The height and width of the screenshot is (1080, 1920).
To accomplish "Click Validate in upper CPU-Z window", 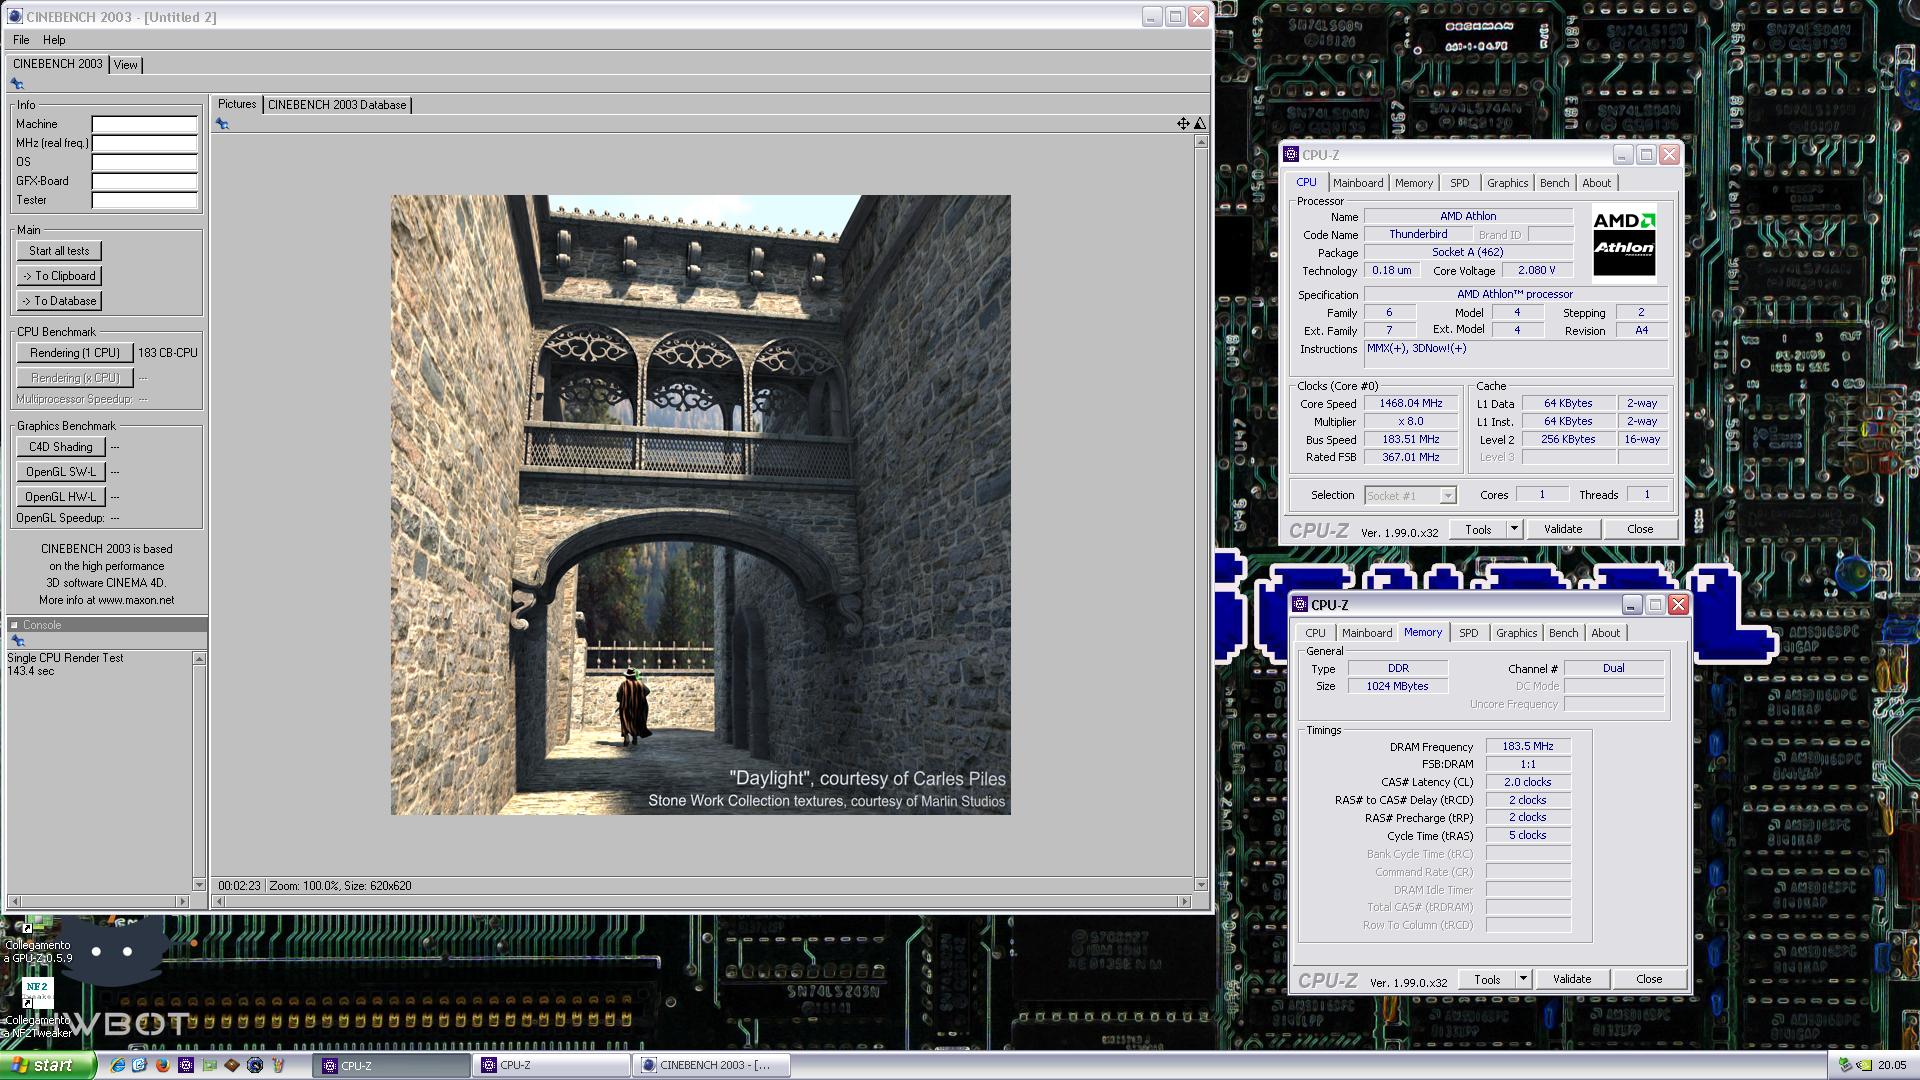I will click(x=1563, y=529).
